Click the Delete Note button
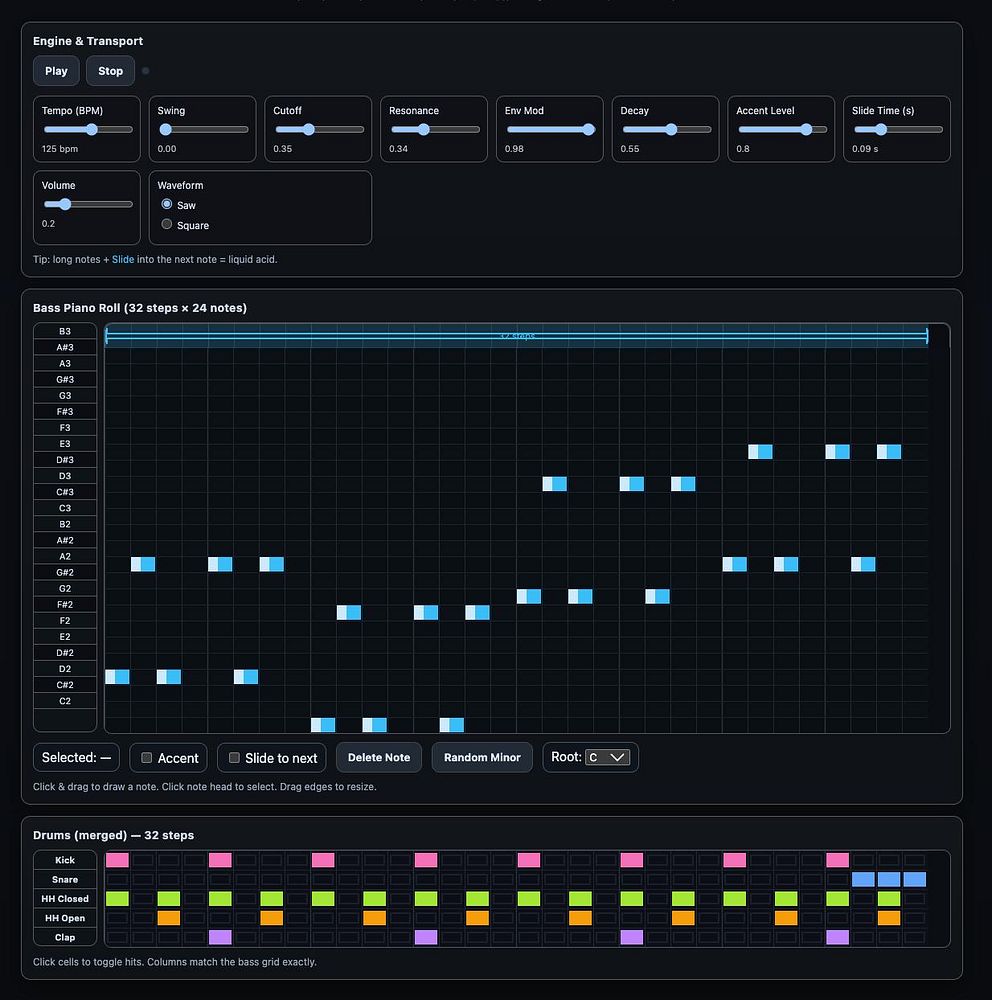Screen dimensions: 992x1000 (378, 757)
